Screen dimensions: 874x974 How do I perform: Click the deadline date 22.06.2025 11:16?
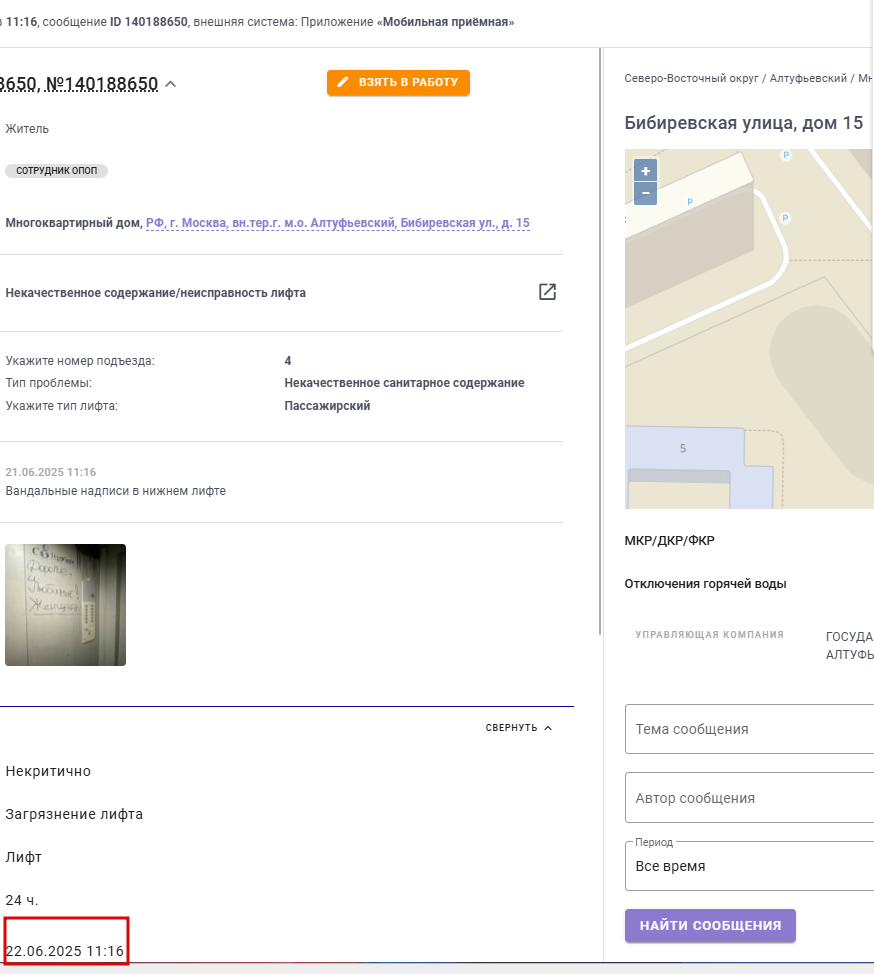[x=65, y=950]
